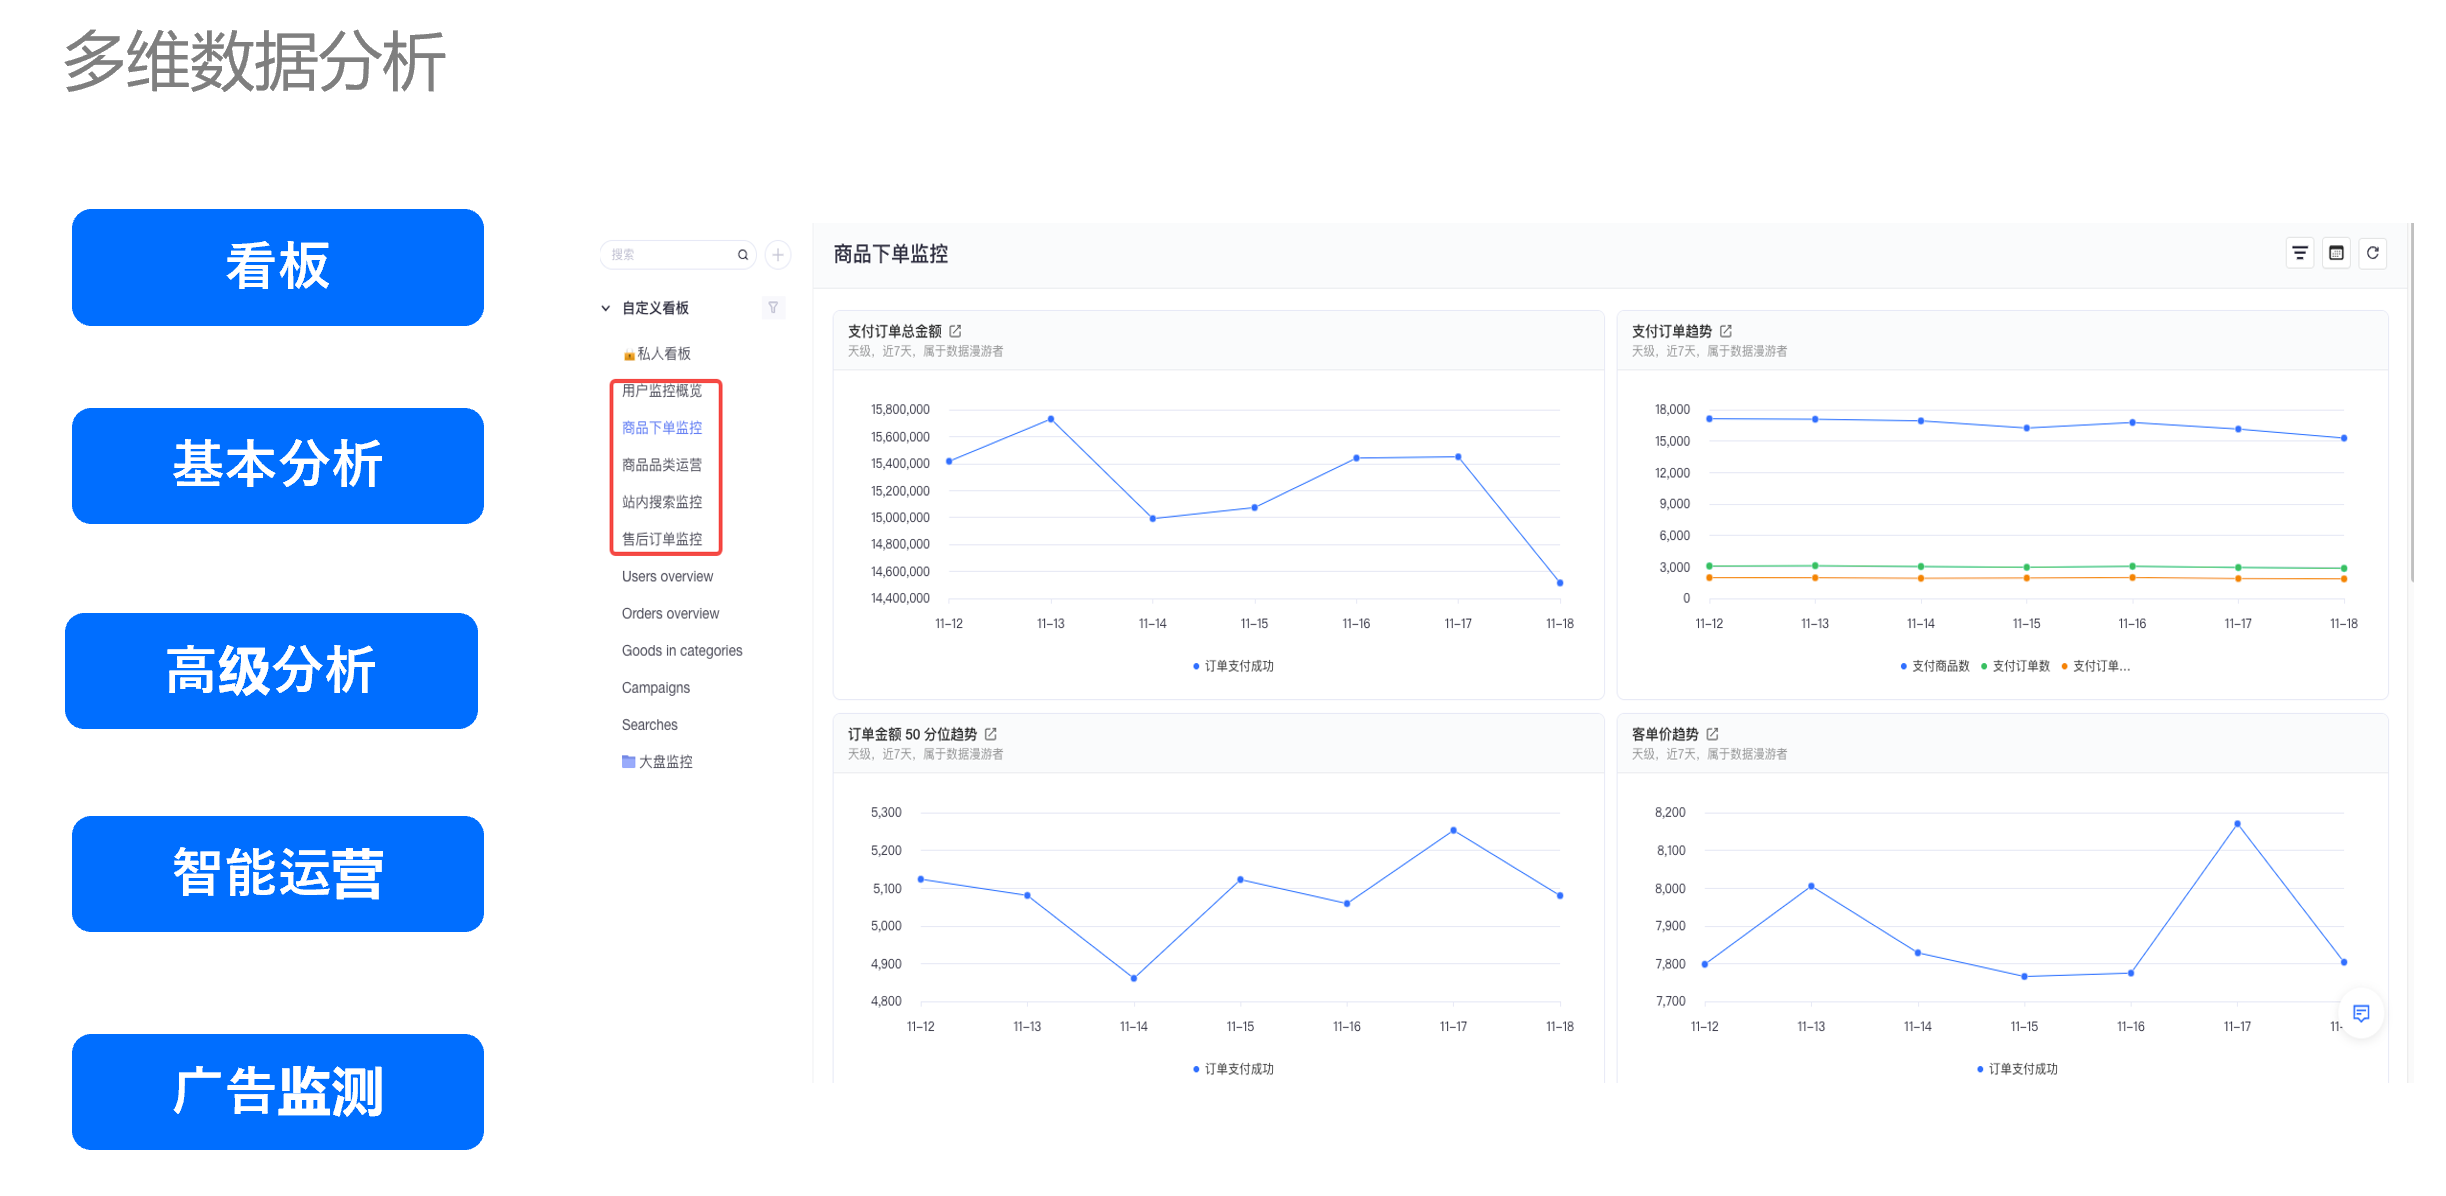Open 支付订单总金额 chart external link icon

(x=955, y=331)
